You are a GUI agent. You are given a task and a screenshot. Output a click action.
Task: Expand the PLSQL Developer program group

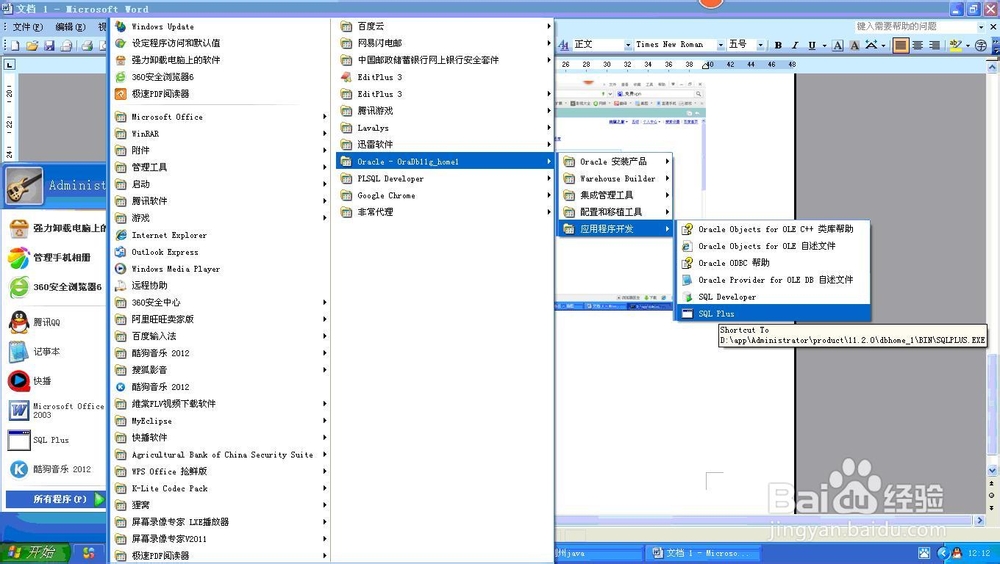click(x=445, y=179)
